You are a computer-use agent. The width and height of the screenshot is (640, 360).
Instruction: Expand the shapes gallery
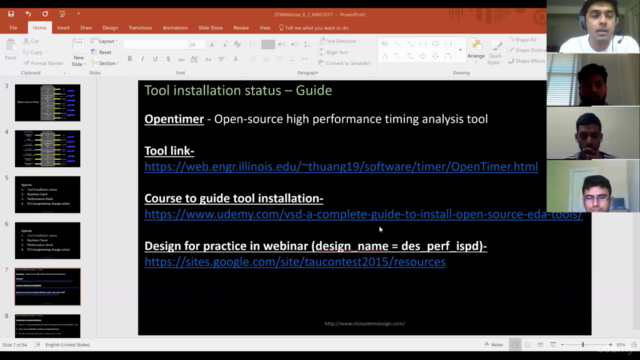460,50
